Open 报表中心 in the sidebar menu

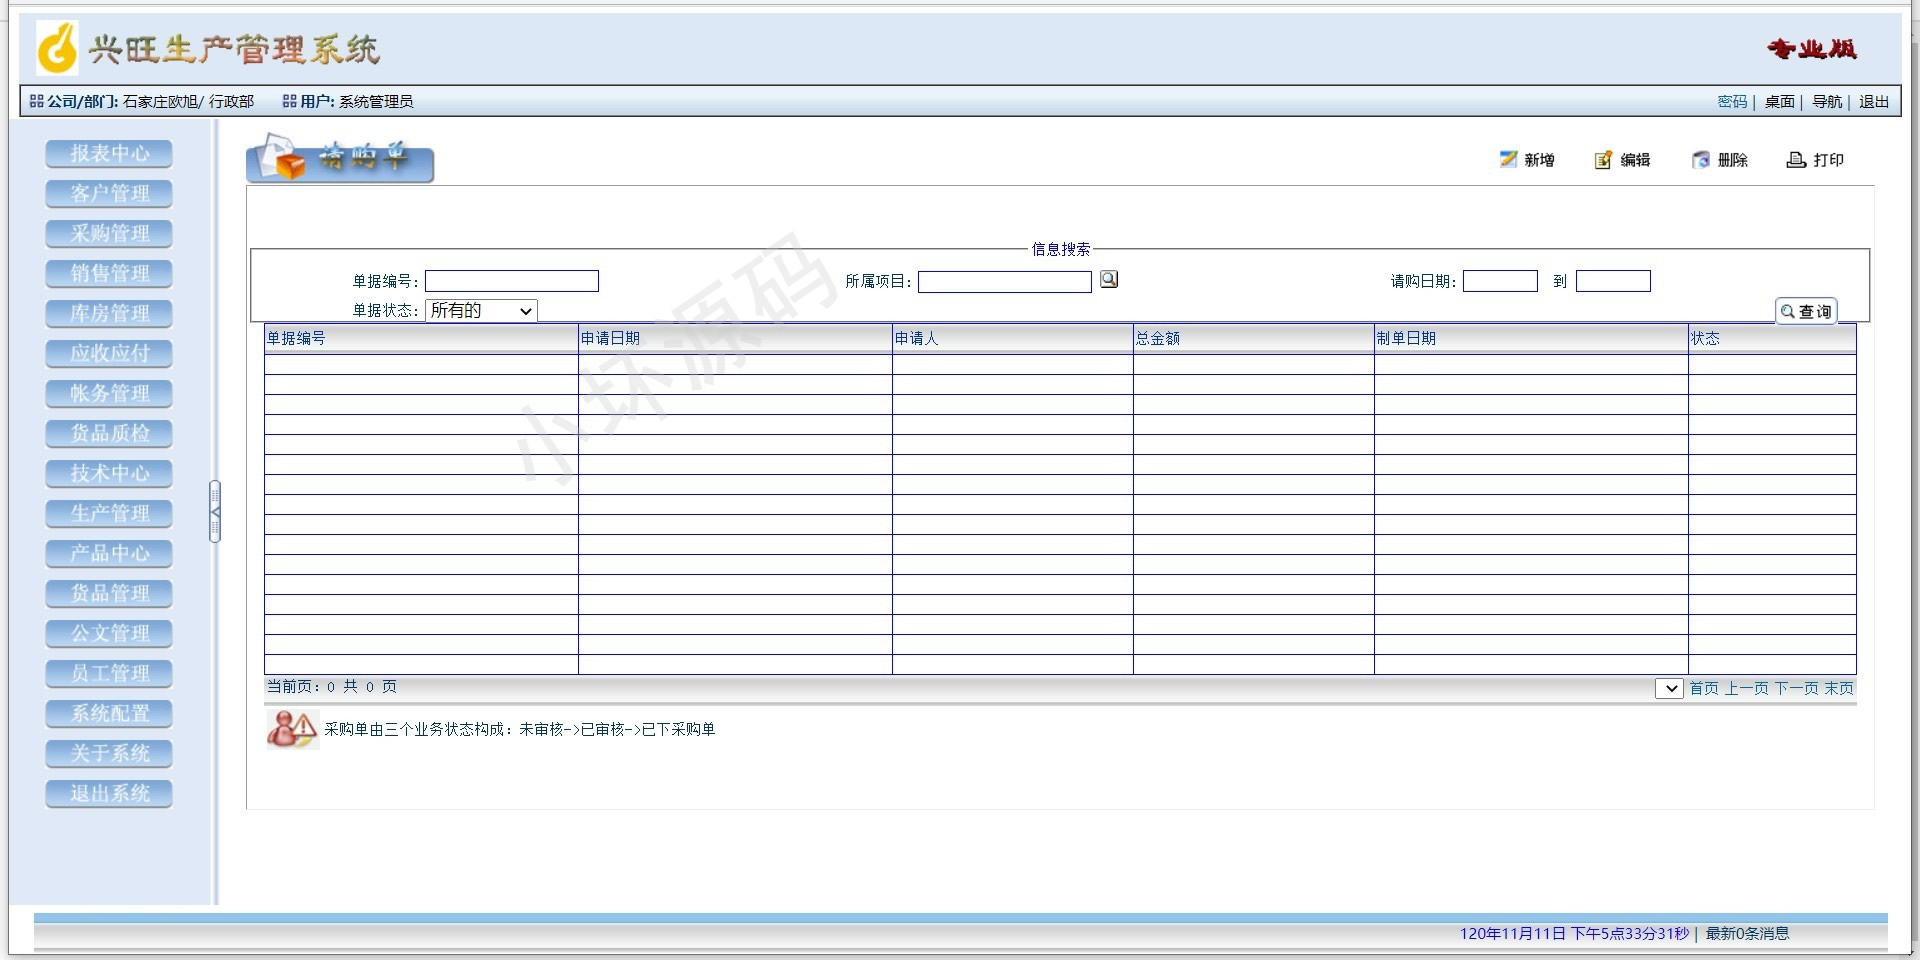(109, 154)
